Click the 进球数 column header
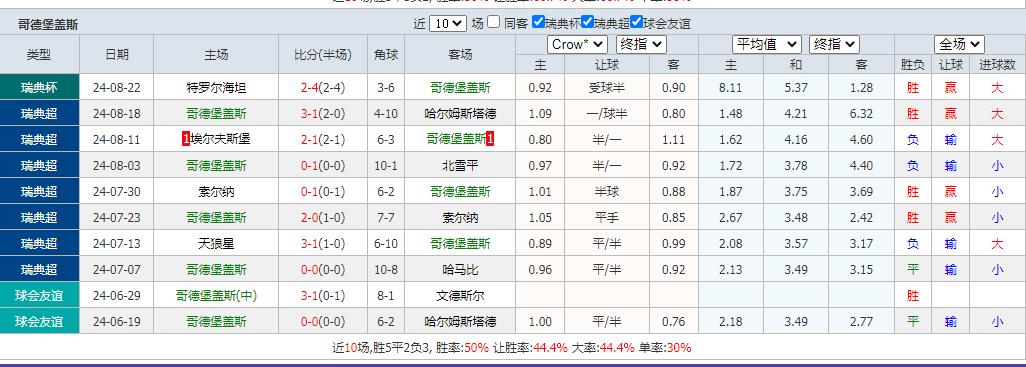 click(997, 65)
